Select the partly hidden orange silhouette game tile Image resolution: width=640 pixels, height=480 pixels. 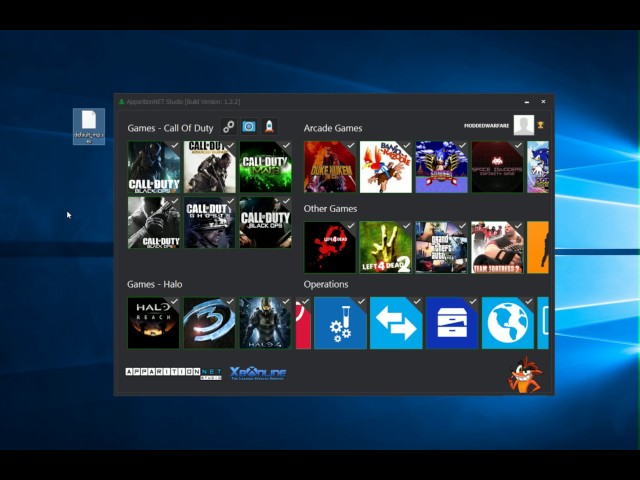pyautogui.click(x=538, y=247)
